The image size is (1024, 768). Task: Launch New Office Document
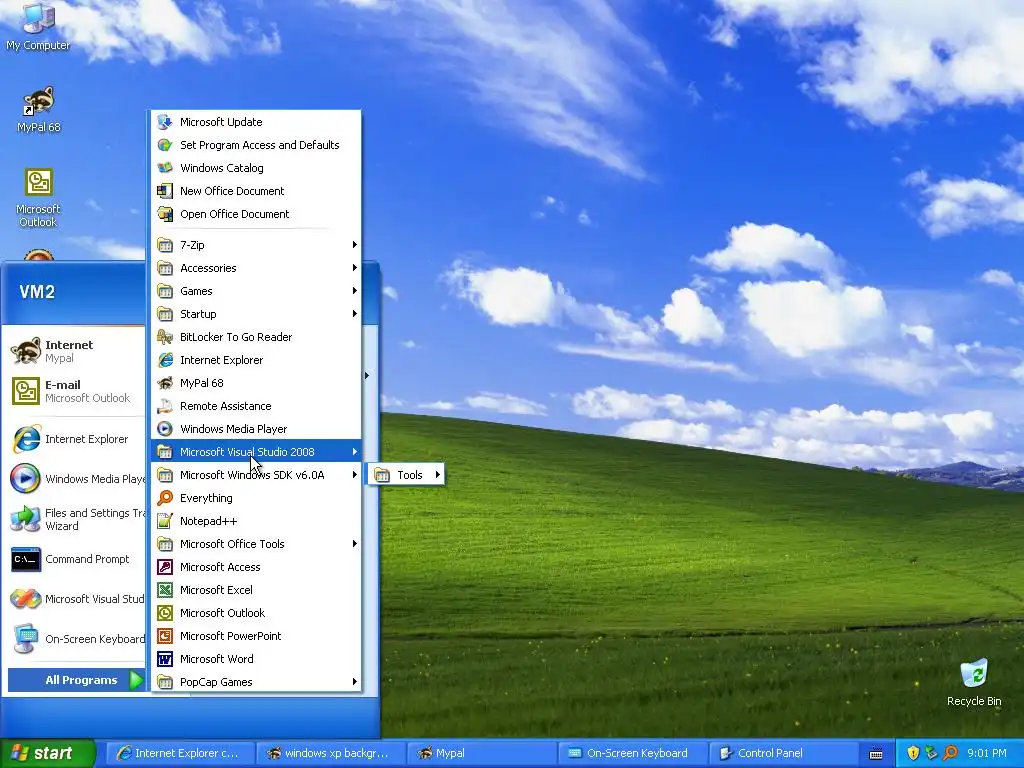click(x=256, y=191)
